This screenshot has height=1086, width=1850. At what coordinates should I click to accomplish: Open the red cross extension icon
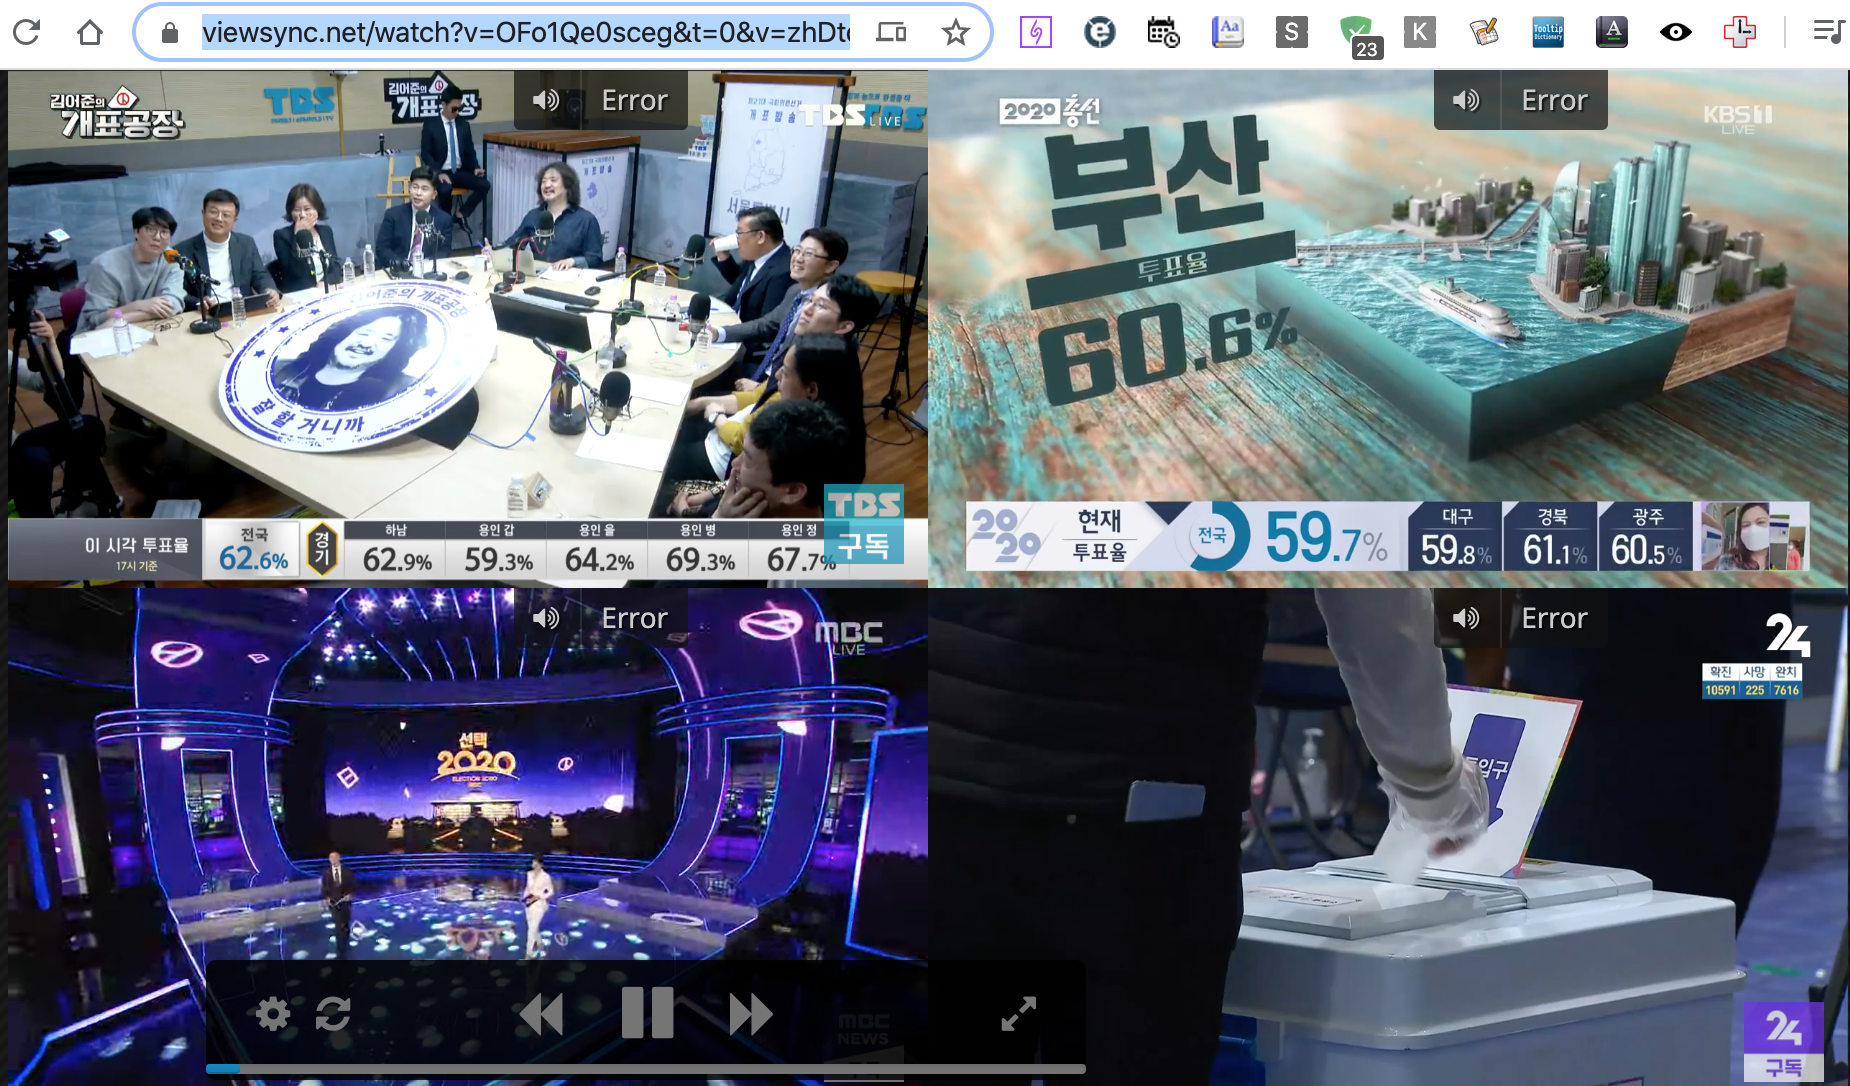pyautogui.click(x=1739, y=33)
